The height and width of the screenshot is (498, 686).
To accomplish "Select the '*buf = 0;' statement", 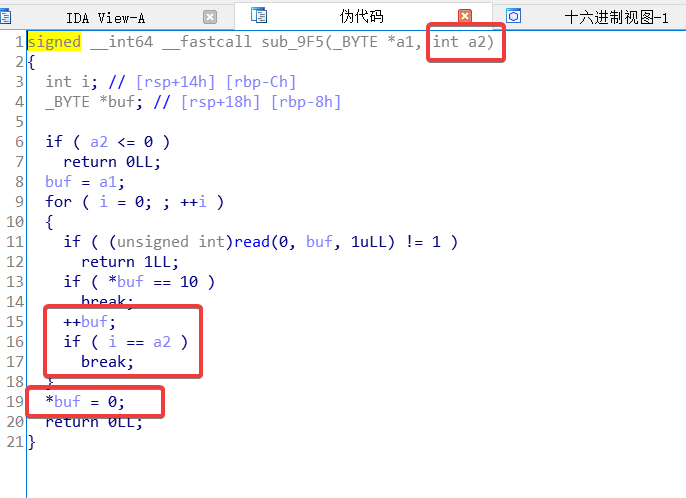I will 87,402.
